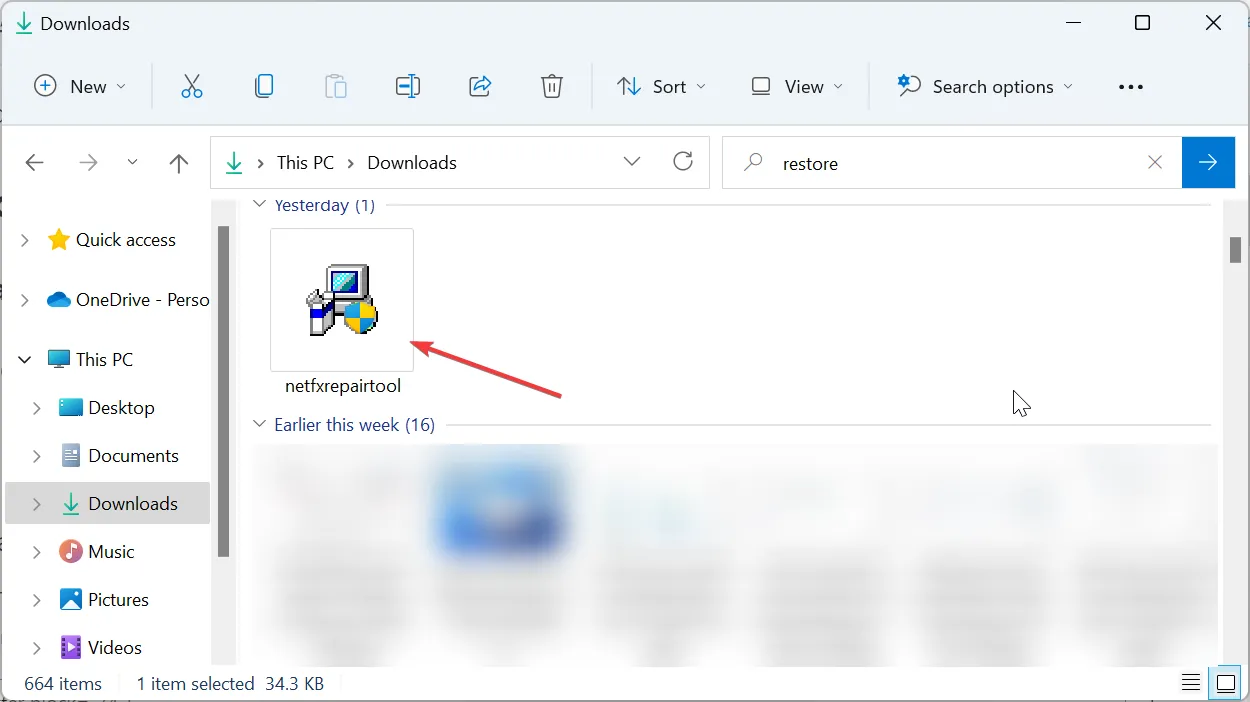Expand the OneDrive node
Screen dimensions: 1250x702
[24, 300]
